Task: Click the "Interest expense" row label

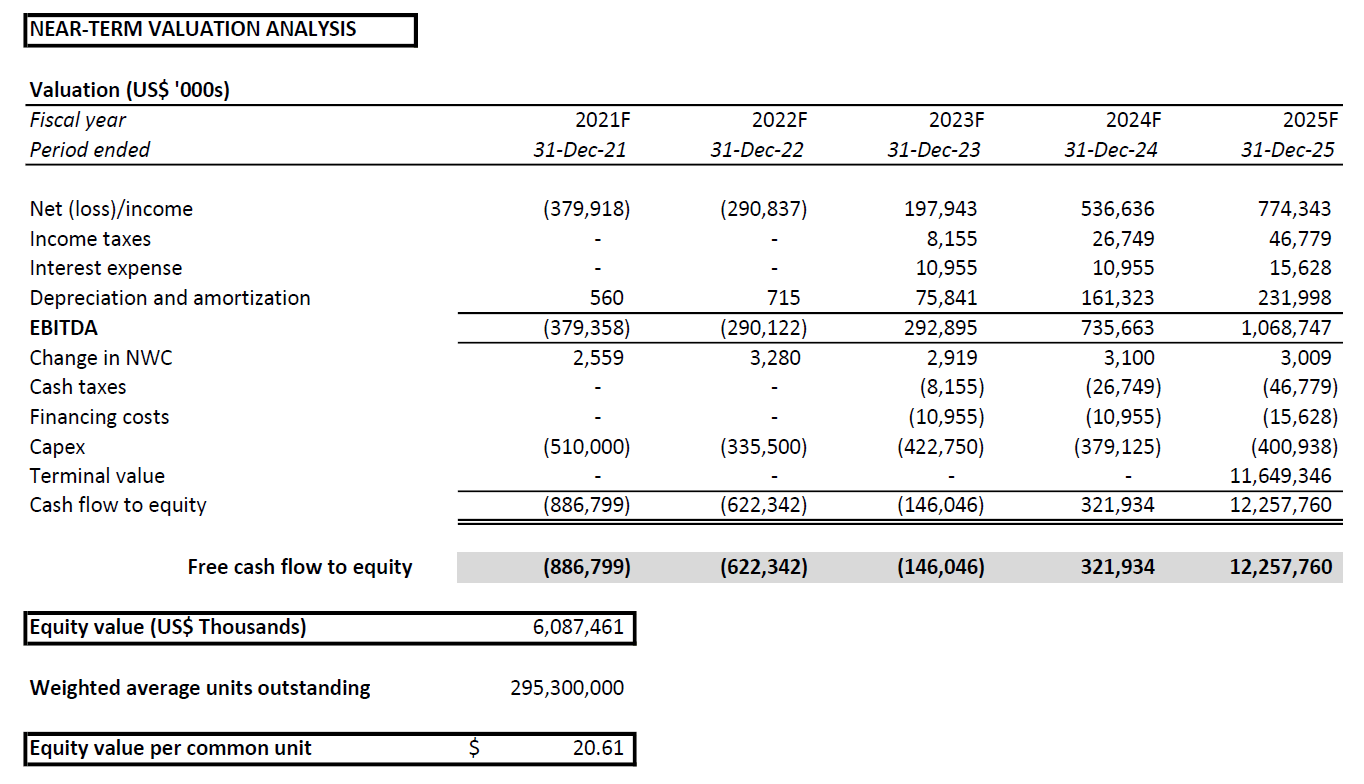Action: point(106,268)
